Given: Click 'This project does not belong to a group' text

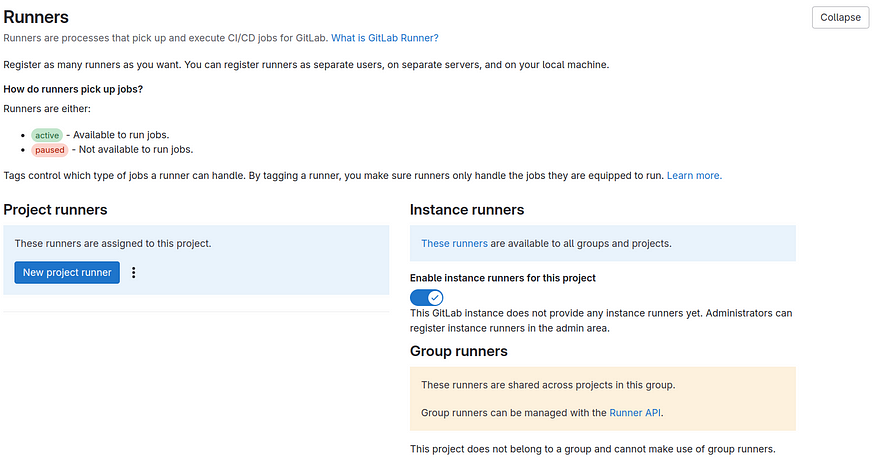Looking at the screenshot, I should pos(592,449).
